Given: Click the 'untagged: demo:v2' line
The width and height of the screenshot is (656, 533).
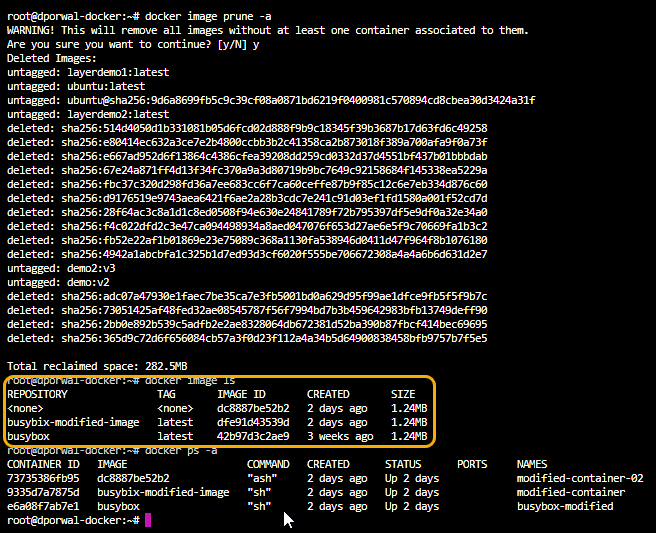Looking at the screenshot, I should pos(58,282).
